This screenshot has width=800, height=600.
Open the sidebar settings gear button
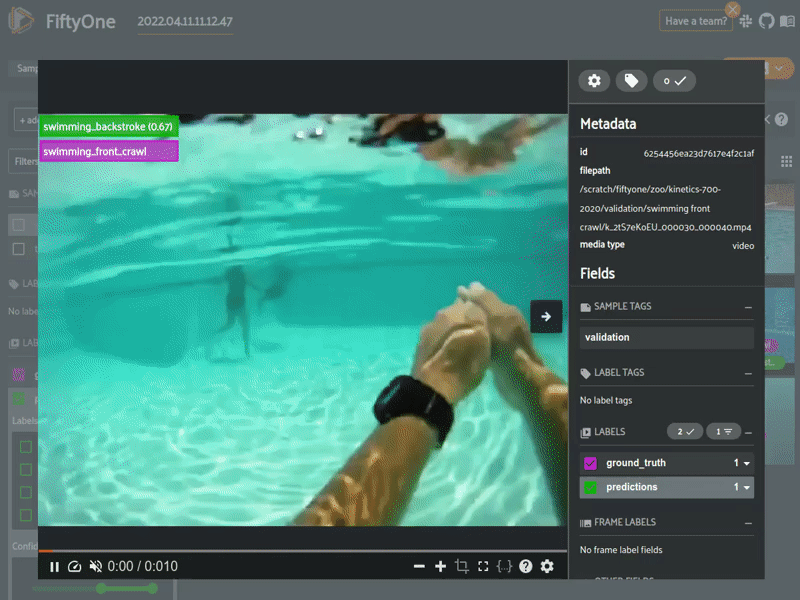(x=594, y=81)
